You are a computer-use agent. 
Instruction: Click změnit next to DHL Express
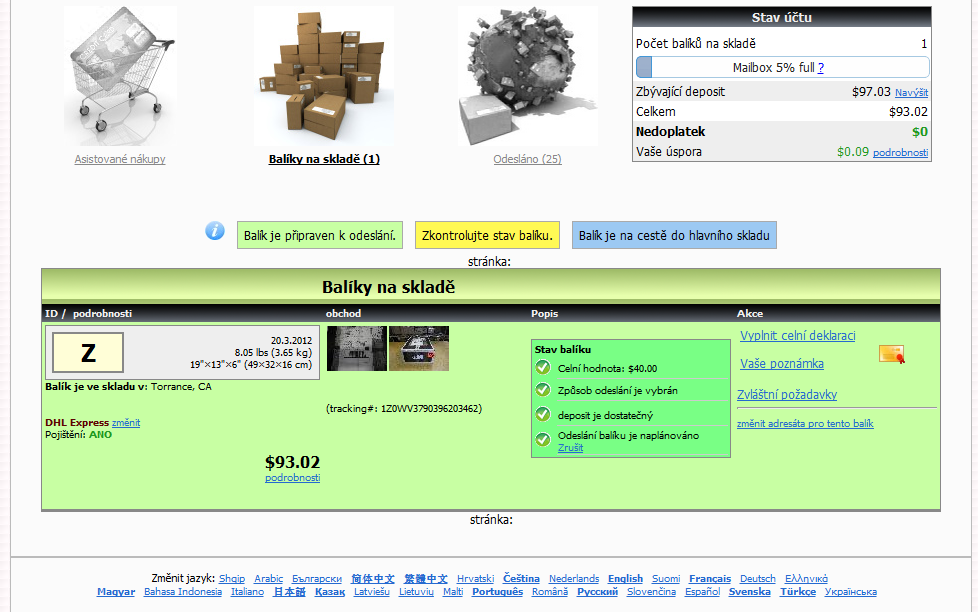pyautogui.click(x=126, y=422)
